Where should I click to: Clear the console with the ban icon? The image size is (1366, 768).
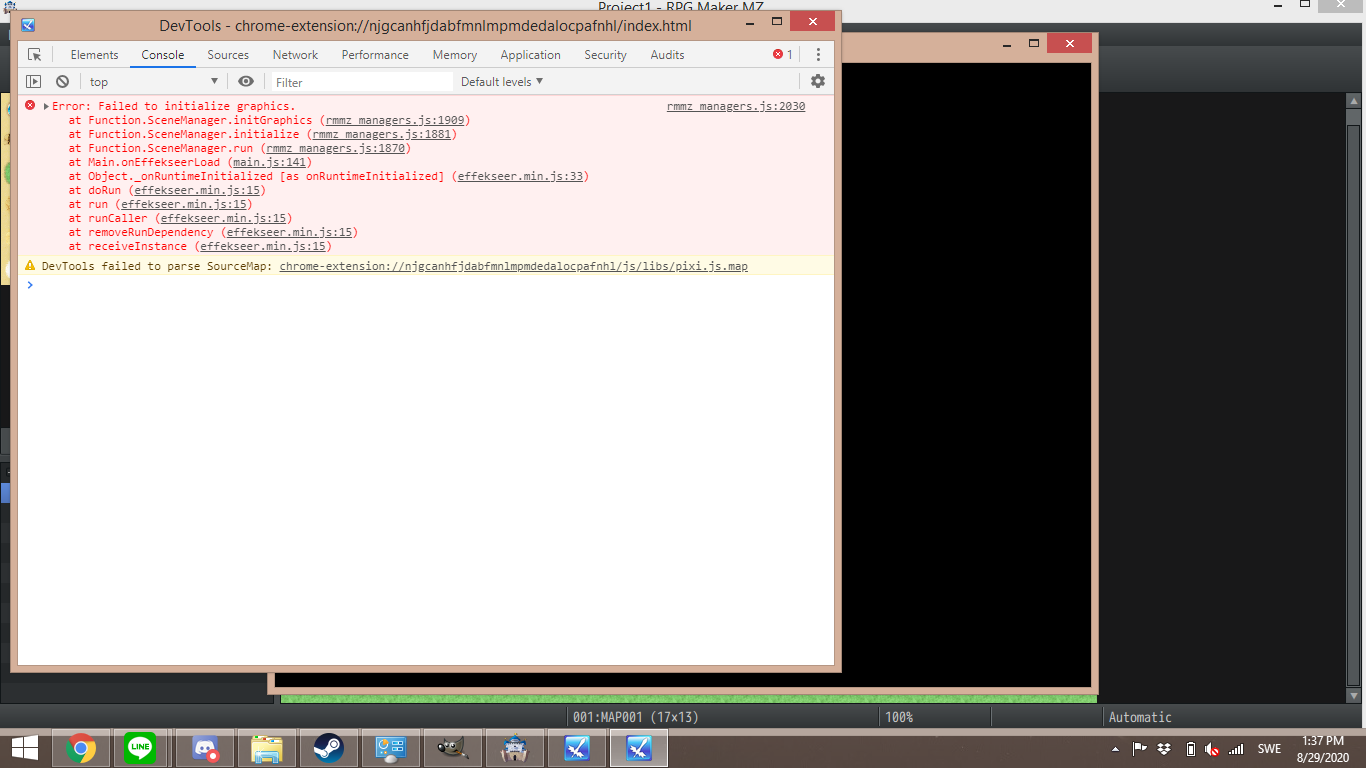62,82
